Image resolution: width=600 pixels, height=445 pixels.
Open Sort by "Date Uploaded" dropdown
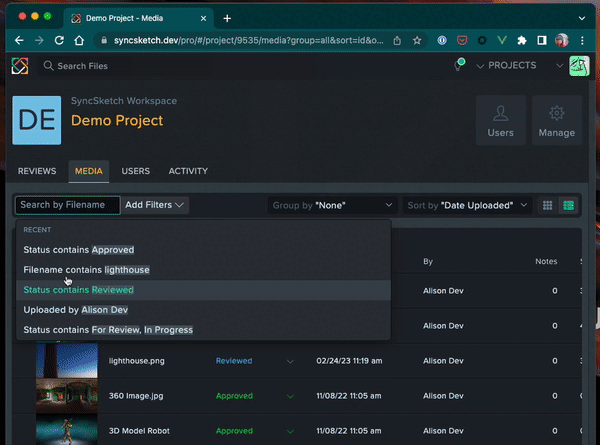pos(467,205)
